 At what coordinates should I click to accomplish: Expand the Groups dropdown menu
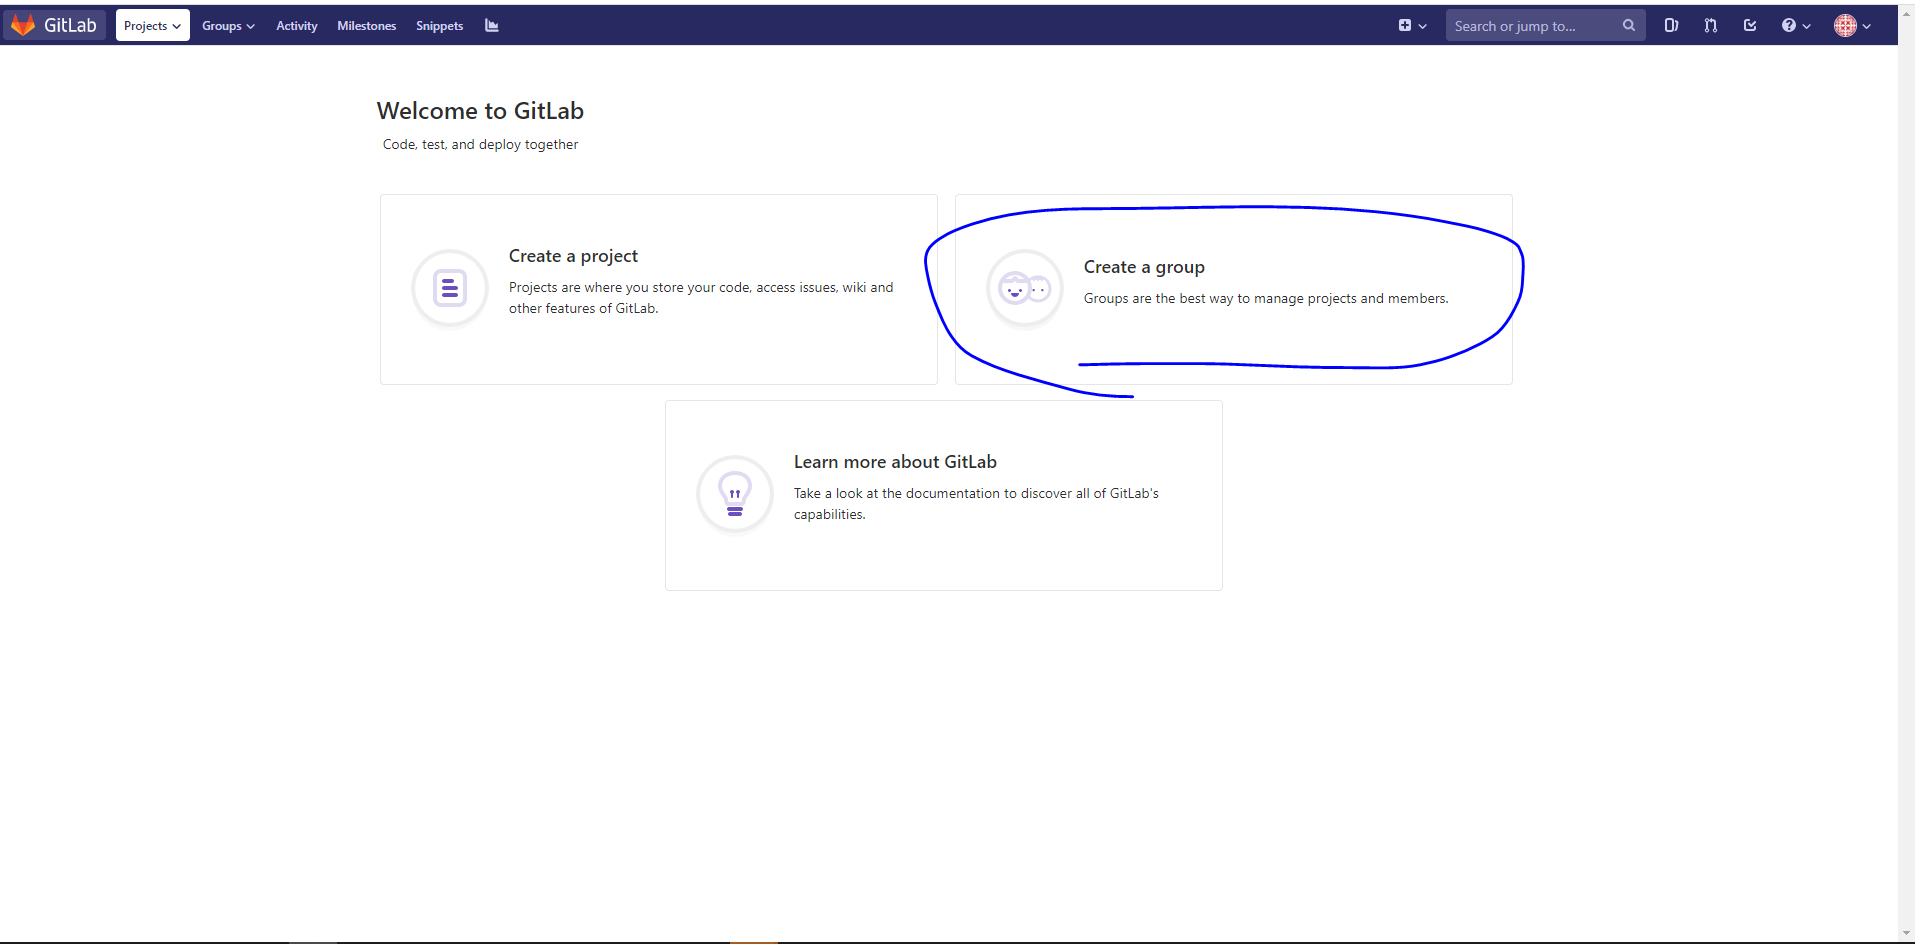pyautogui.click(x=228, y=26)
